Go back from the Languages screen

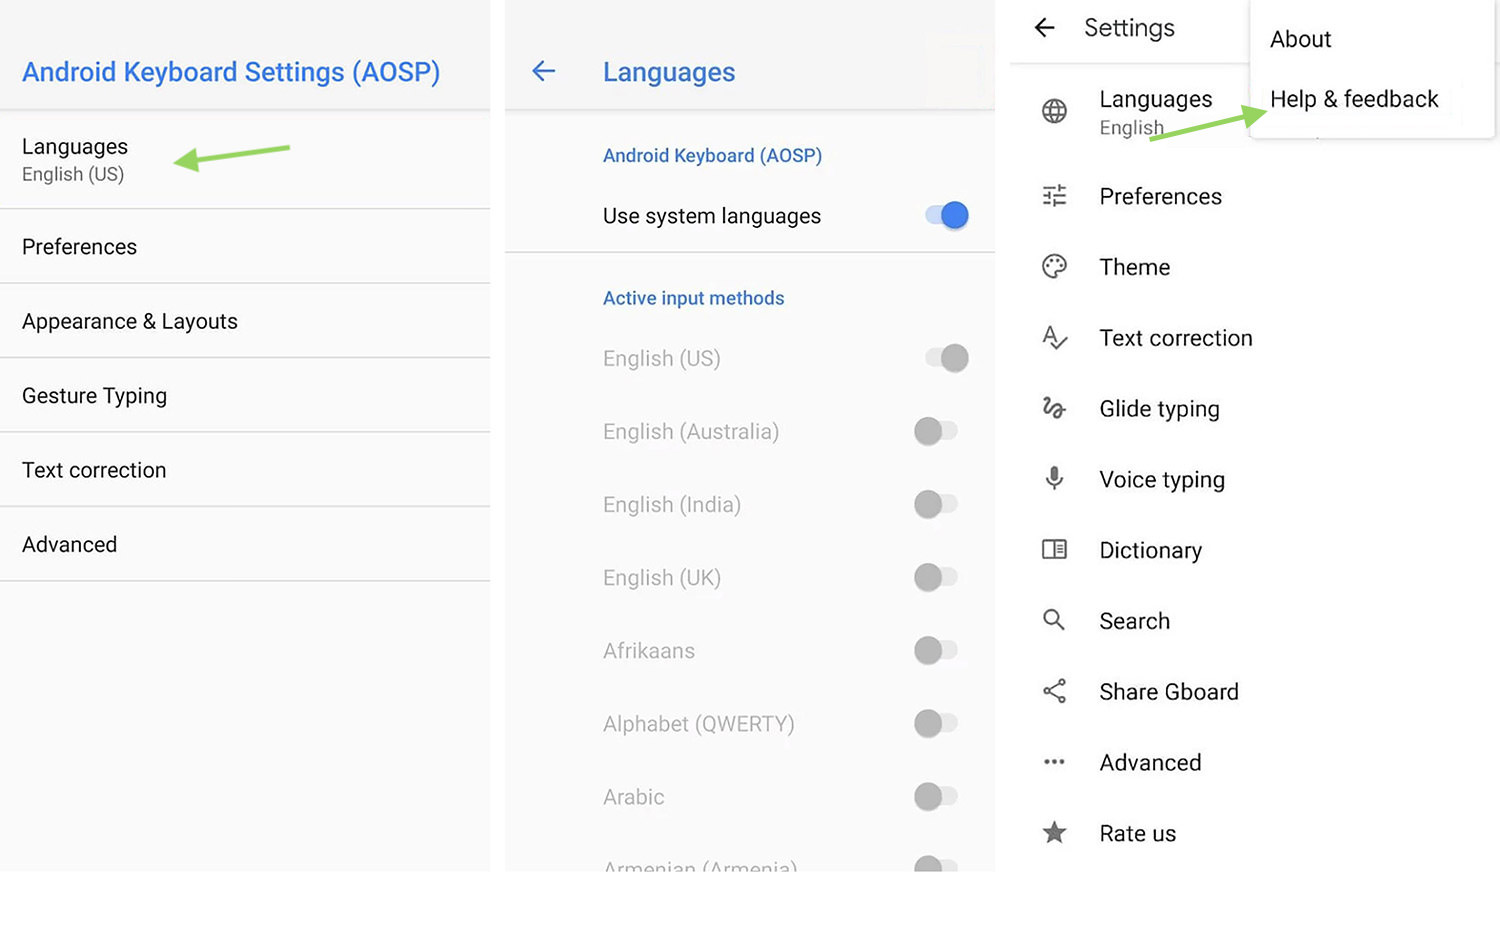(544, 71)
